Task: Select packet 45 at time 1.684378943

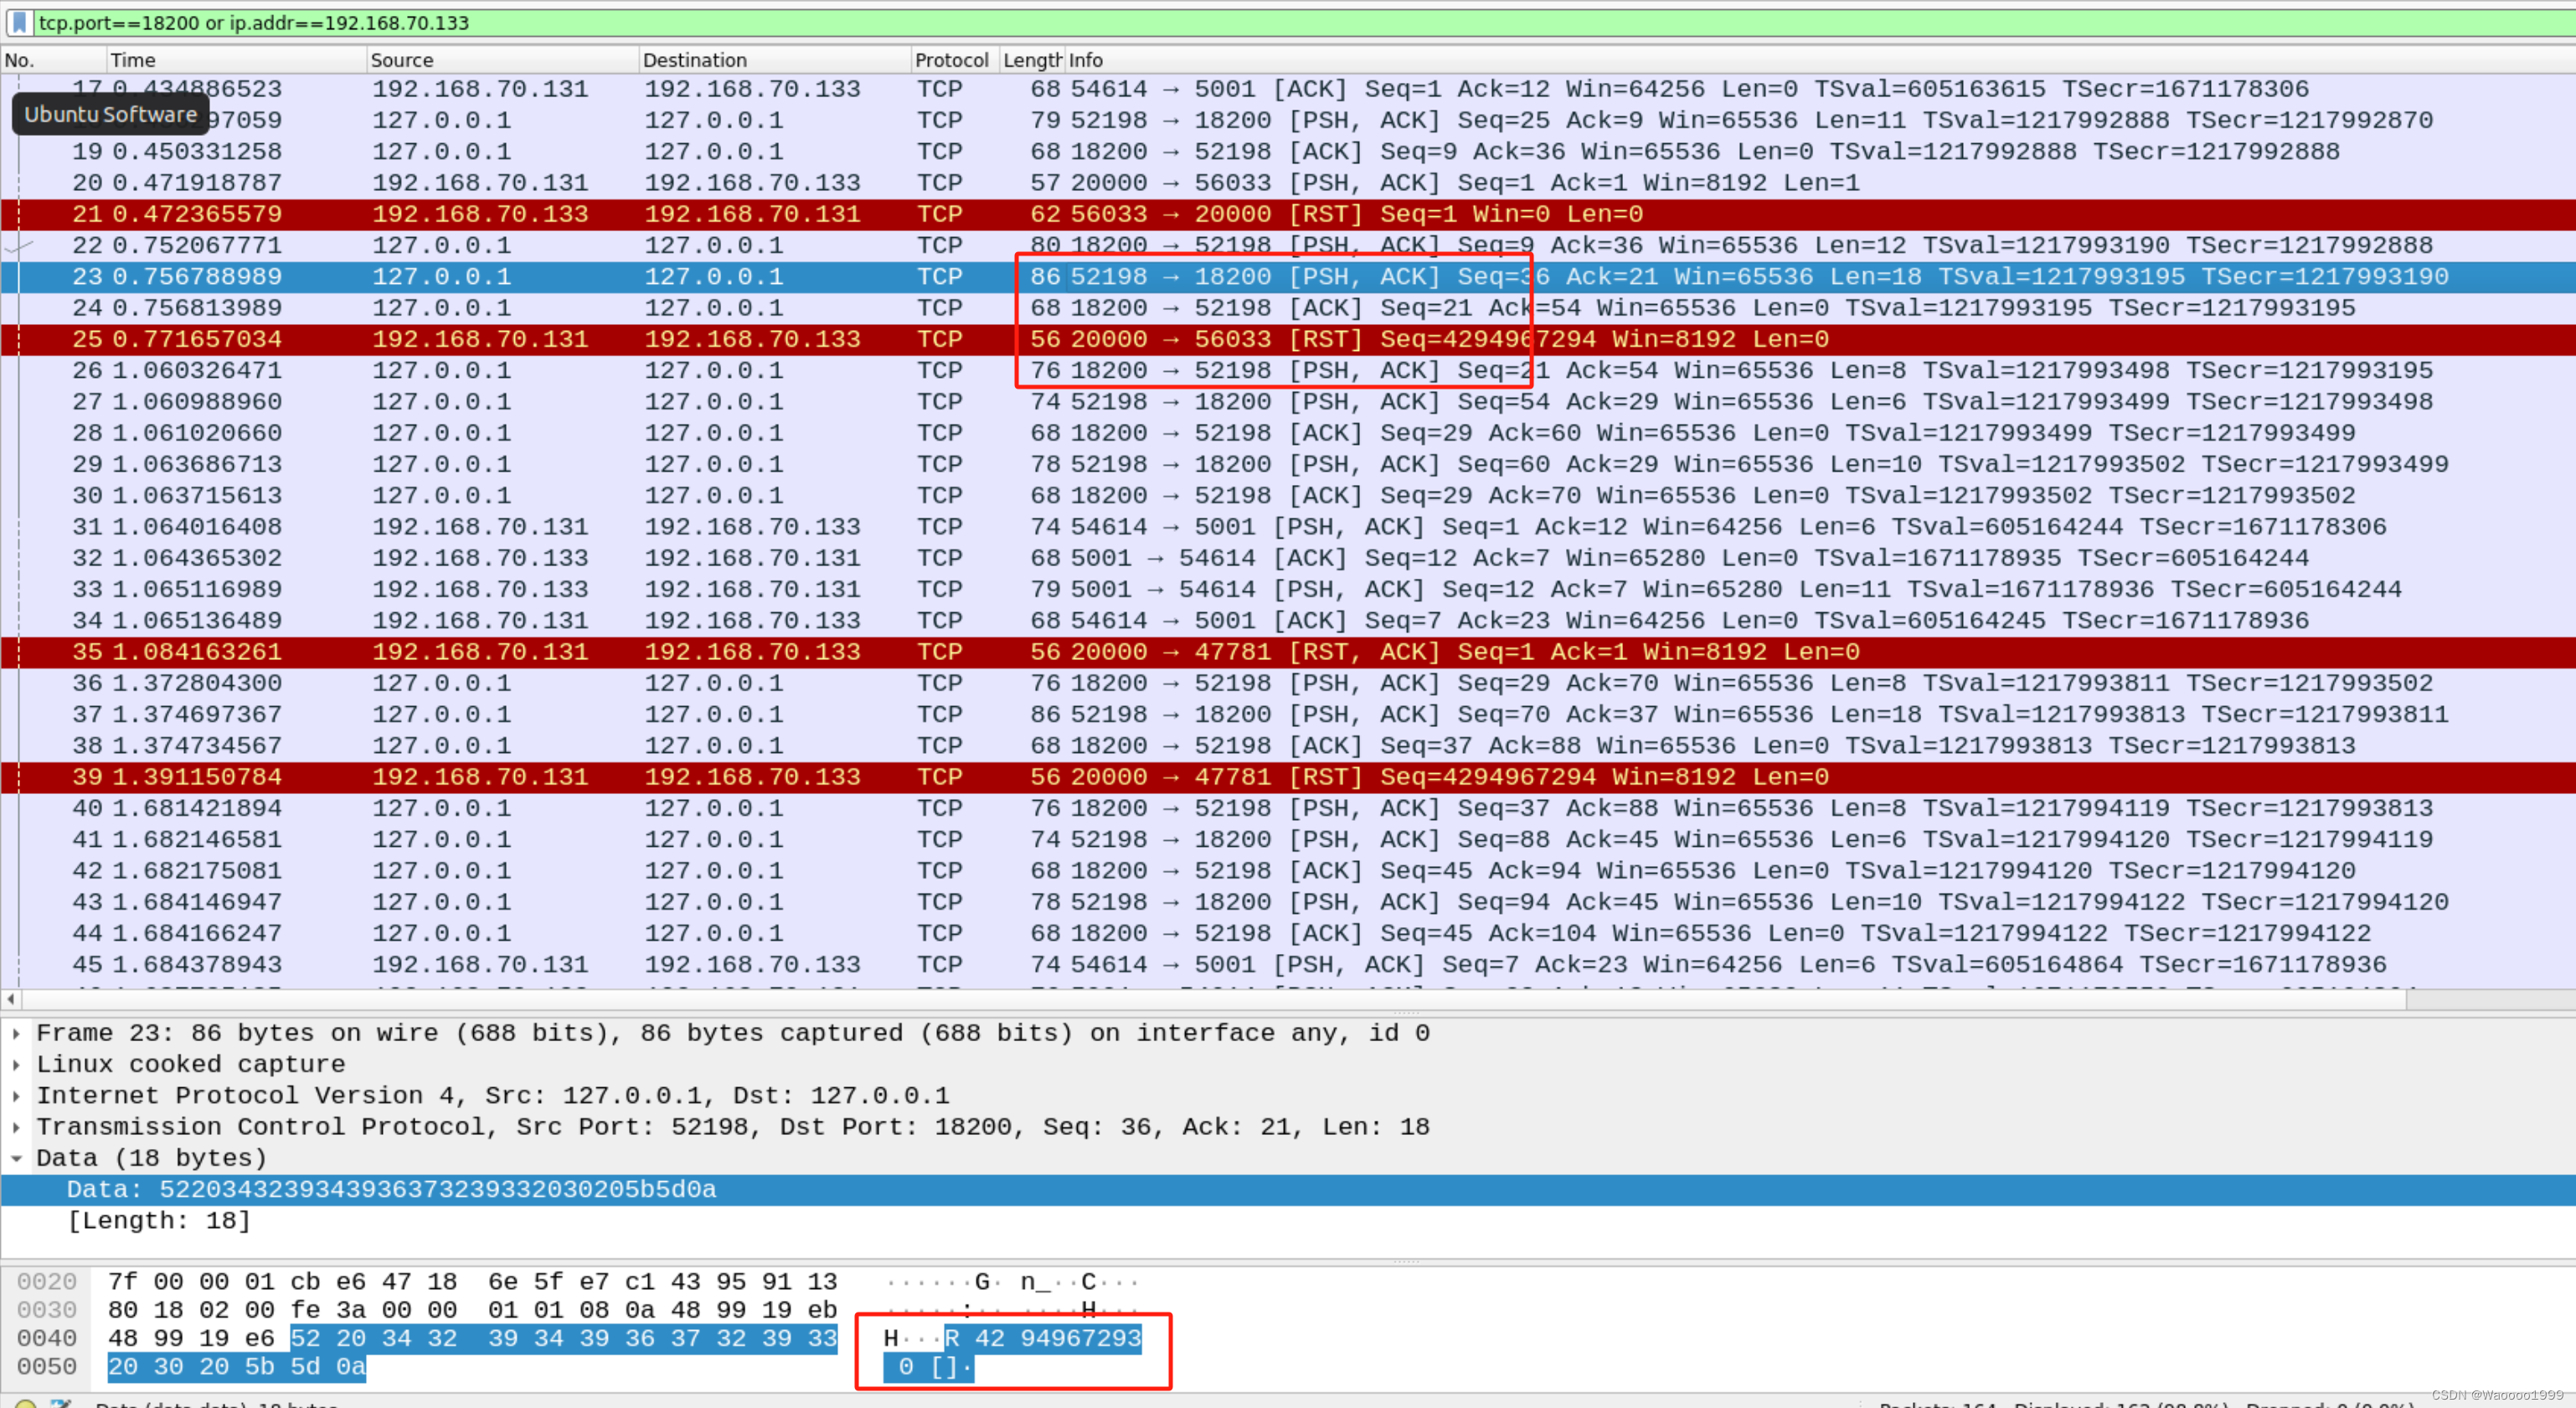Action: click(x=1288, y=964)
